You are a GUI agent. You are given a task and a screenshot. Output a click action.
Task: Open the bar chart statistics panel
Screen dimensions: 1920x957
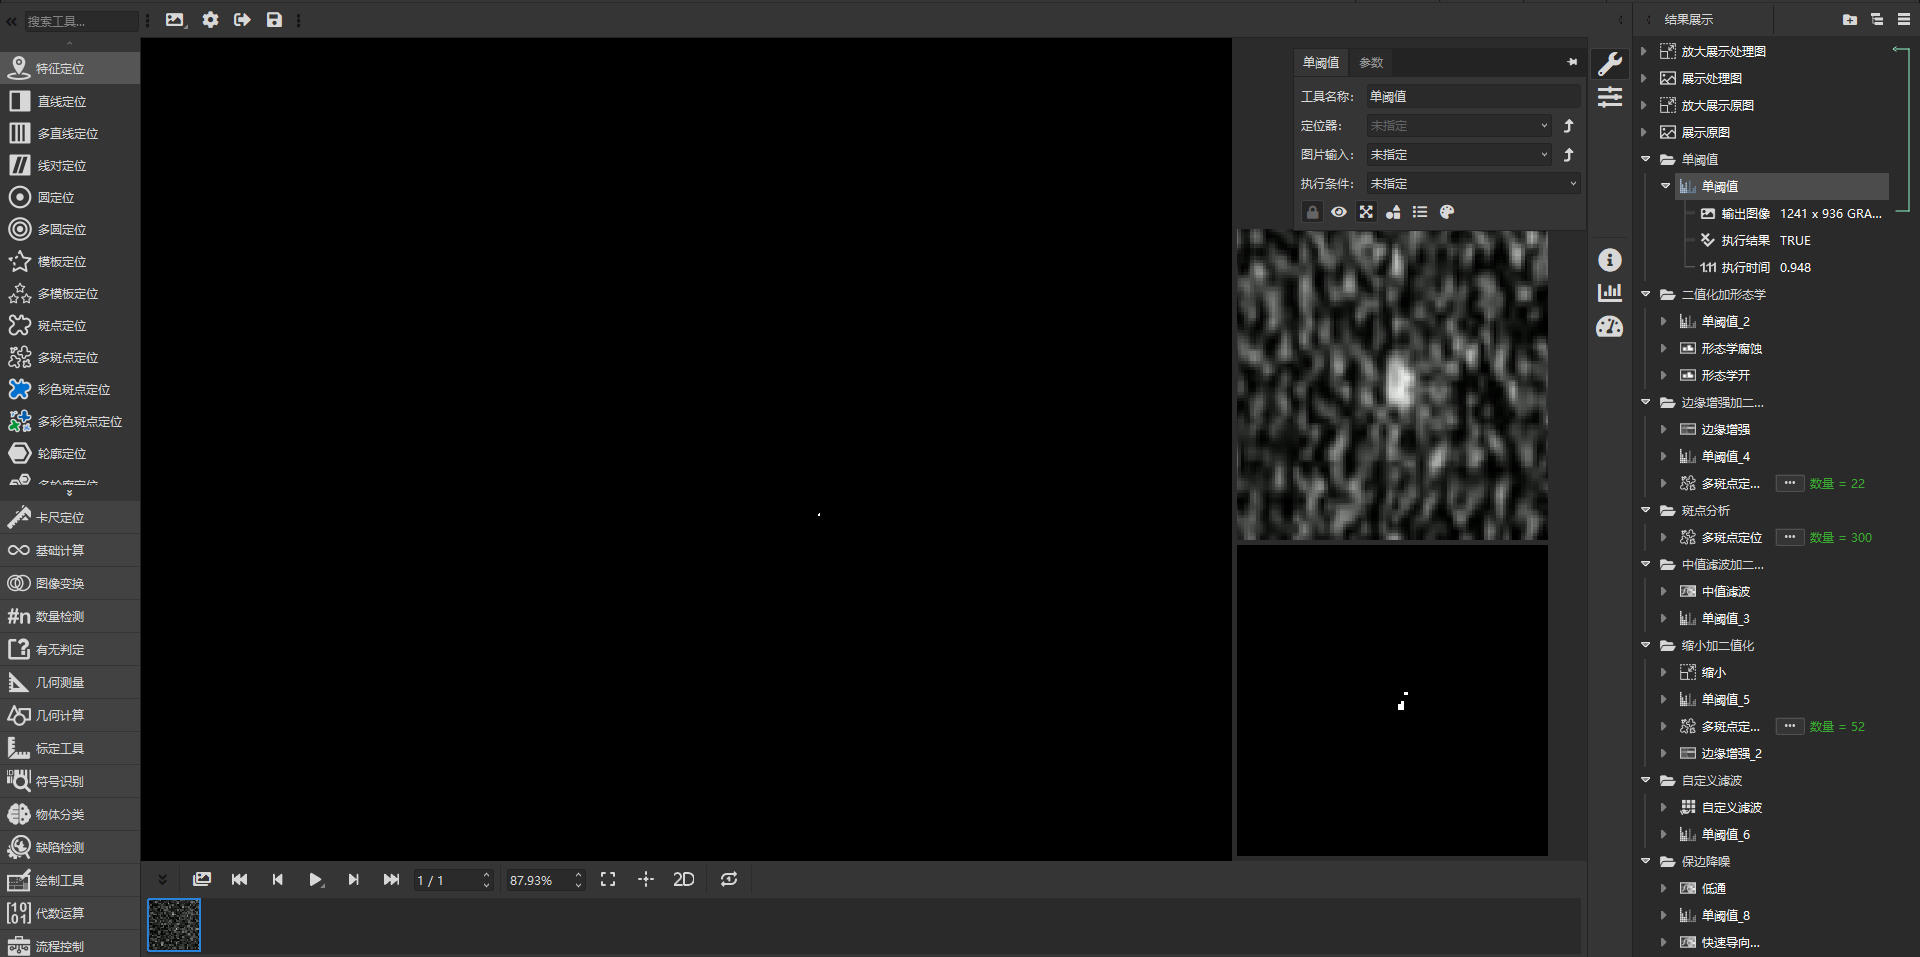(1609, 293)
